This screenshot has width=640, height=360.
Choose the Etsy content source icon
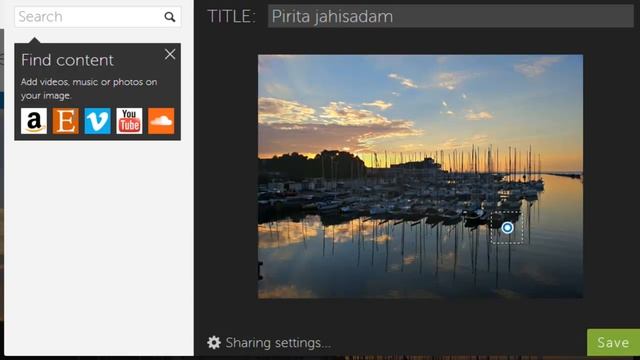[66, 121]
